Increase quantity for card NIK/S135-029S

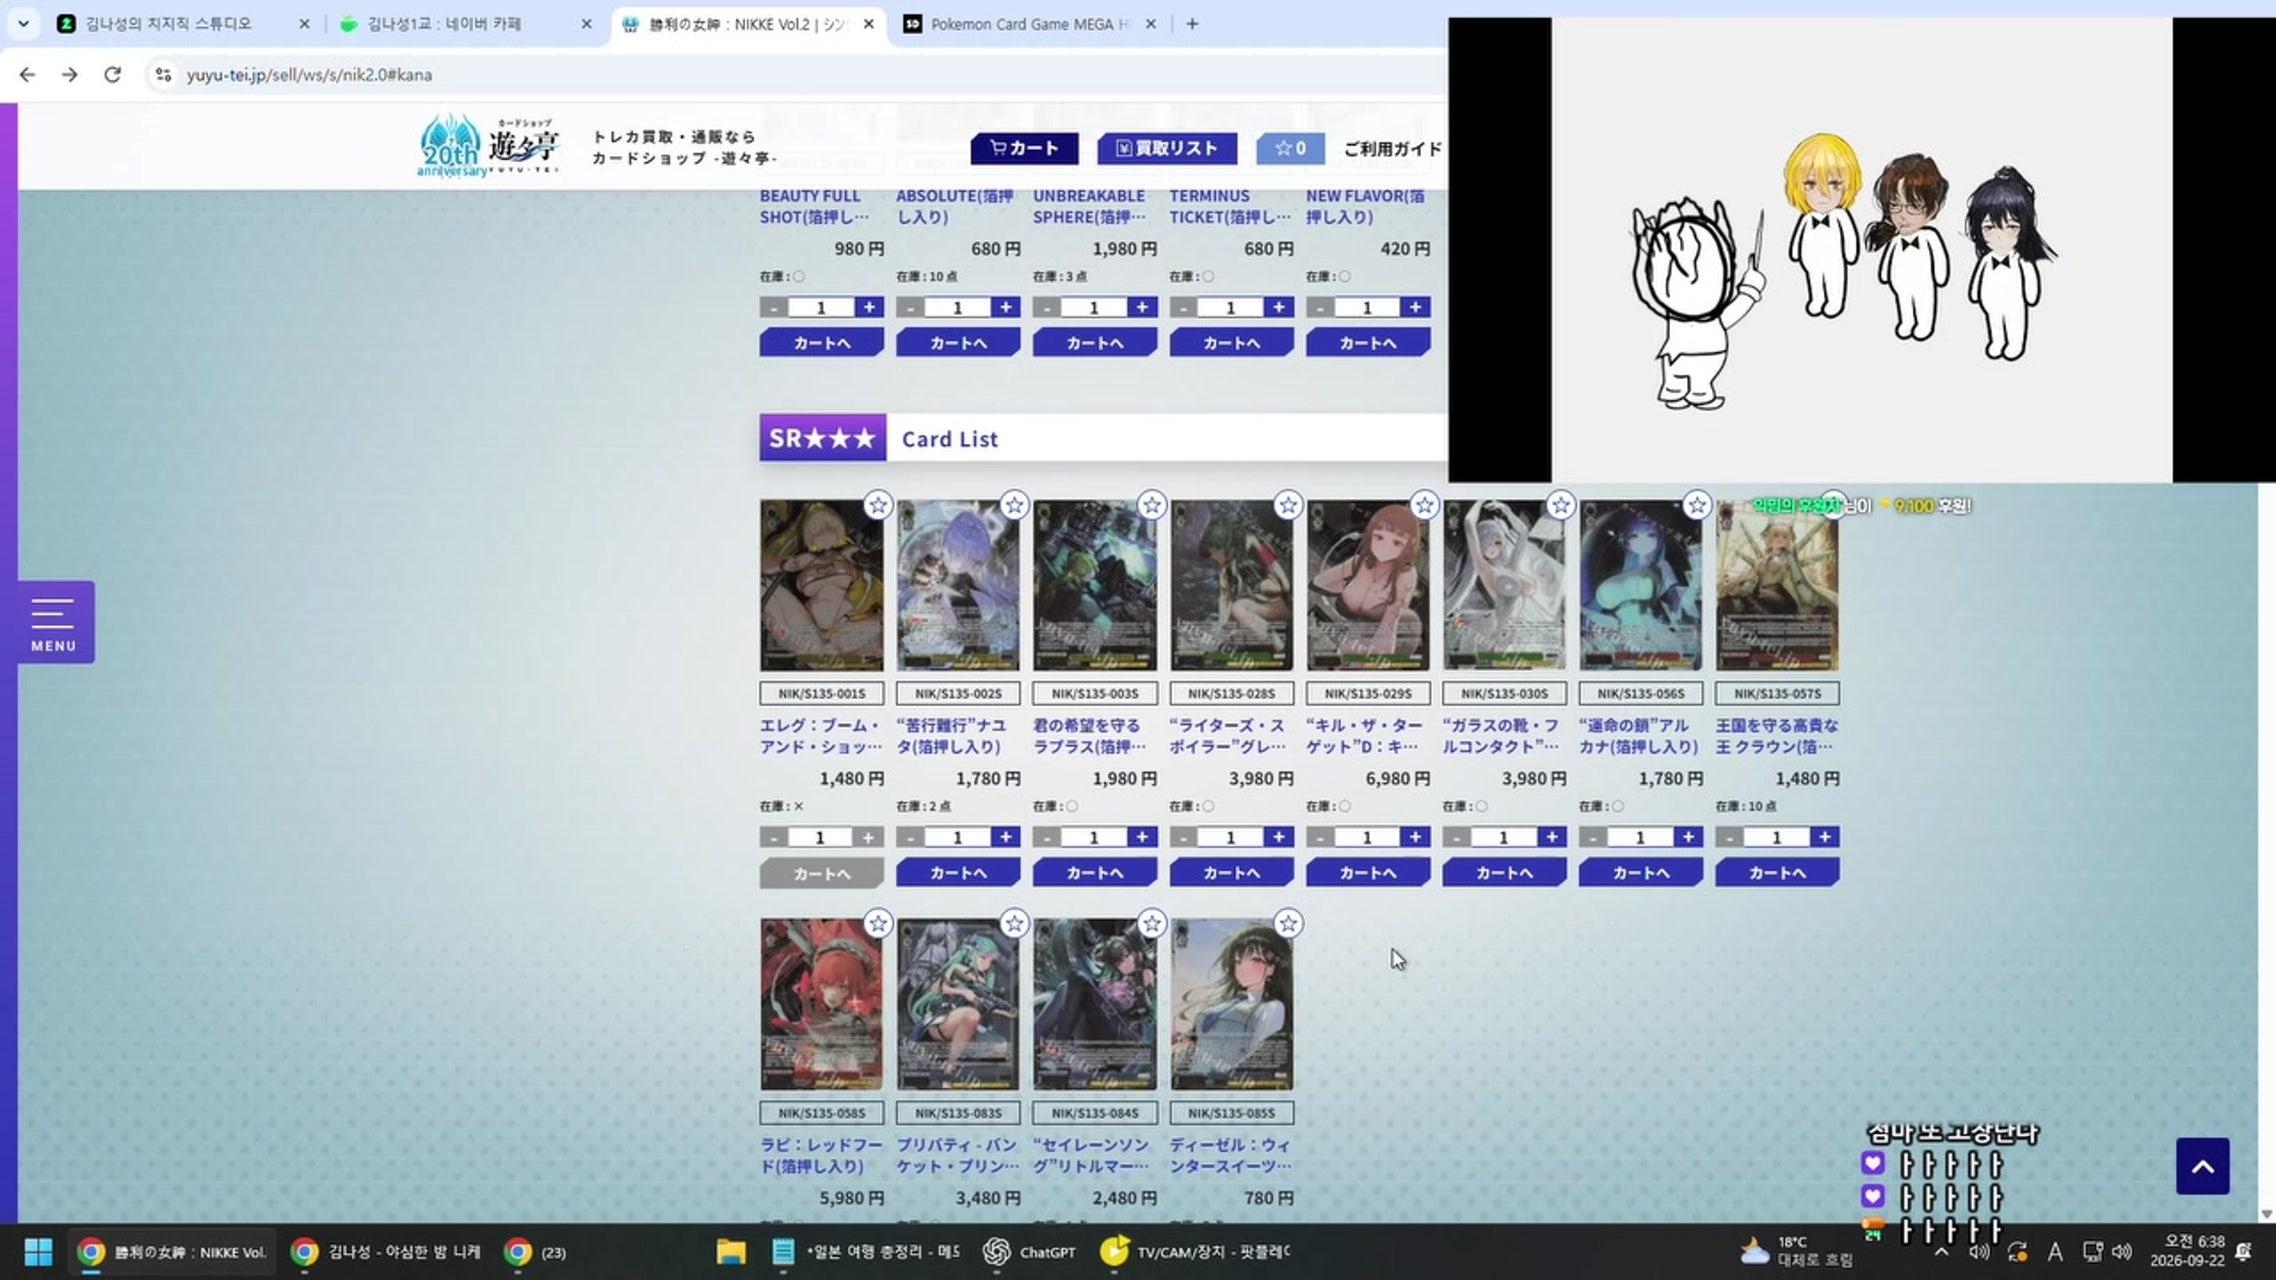click(1415, 837)
